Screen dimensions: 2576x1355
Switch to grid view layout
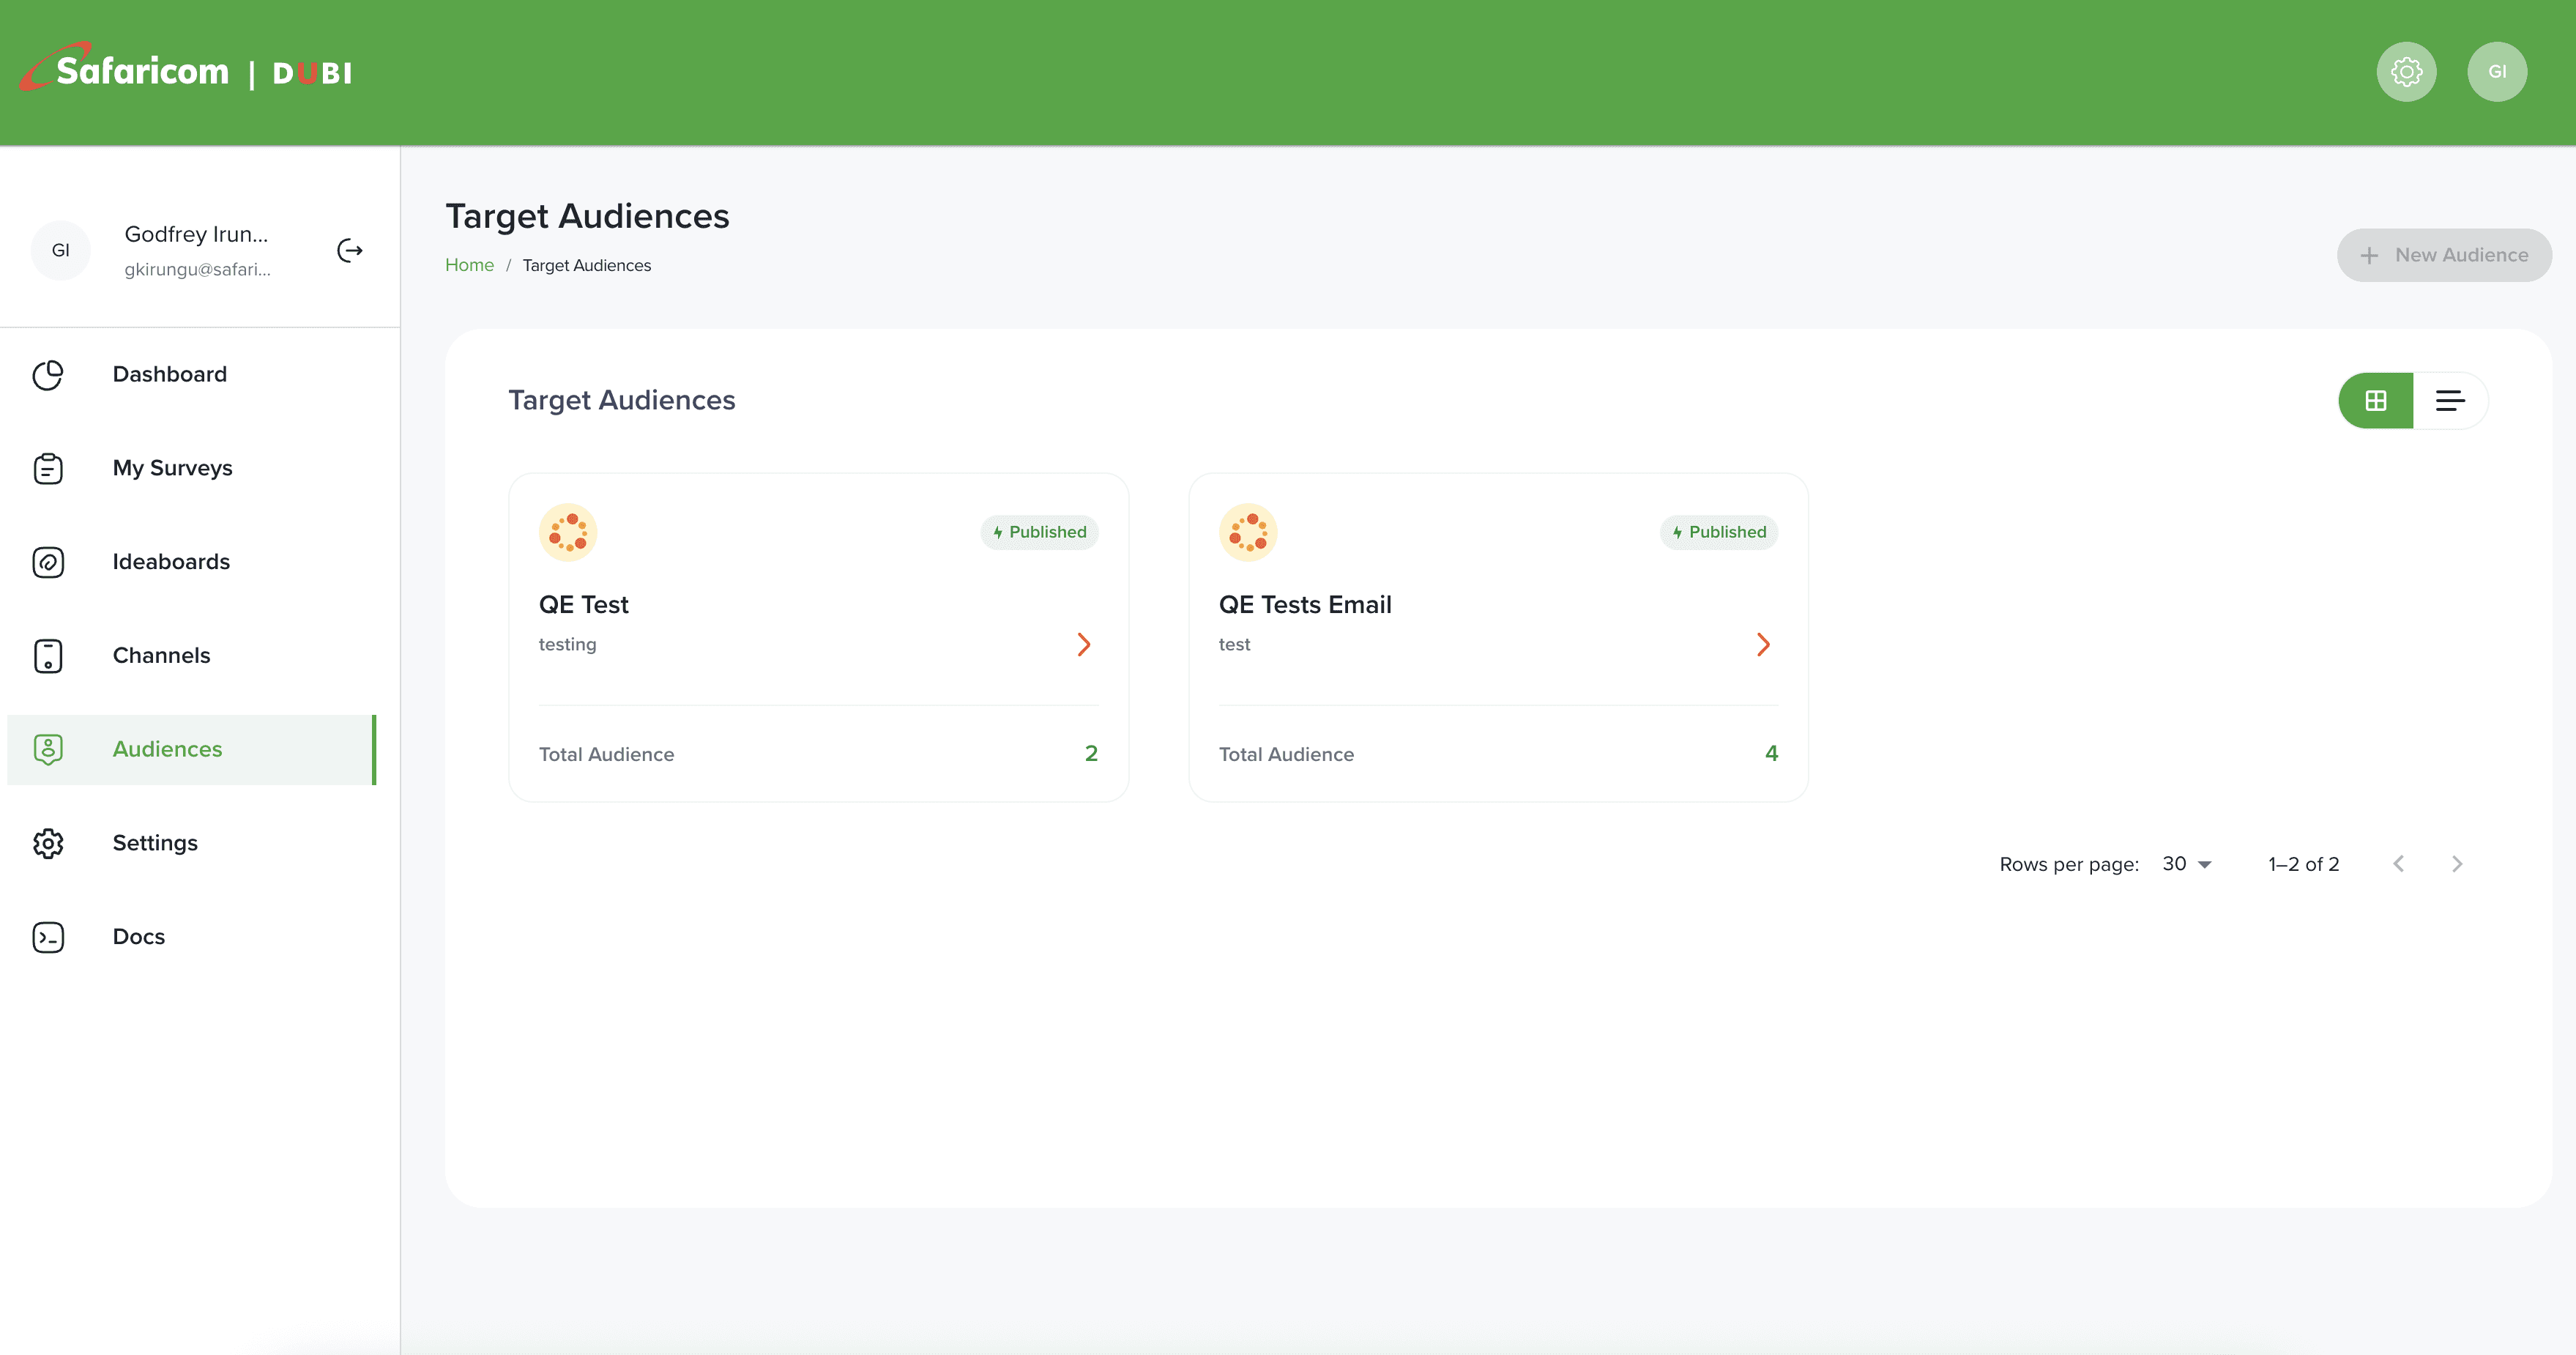[2376, 401]
